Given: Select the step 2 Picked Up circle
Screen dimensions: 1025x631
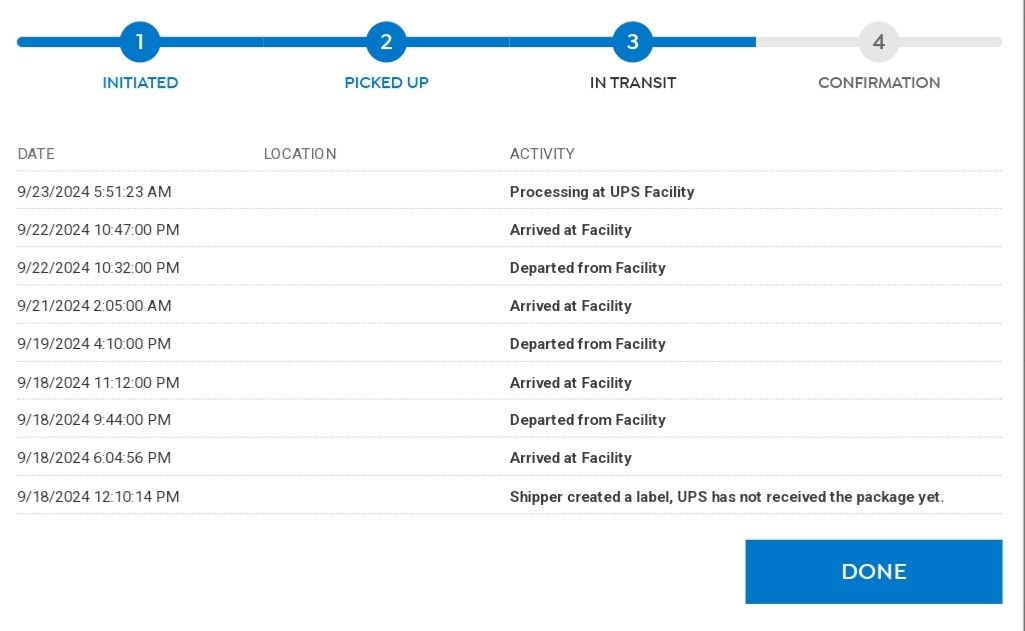Looking at the screenshot, I should 386,42.
